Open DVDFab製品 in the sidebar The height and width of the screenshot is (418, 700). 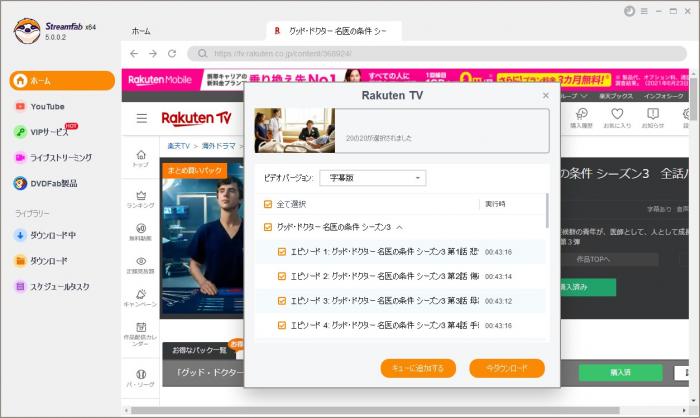[x=46, y=184]
